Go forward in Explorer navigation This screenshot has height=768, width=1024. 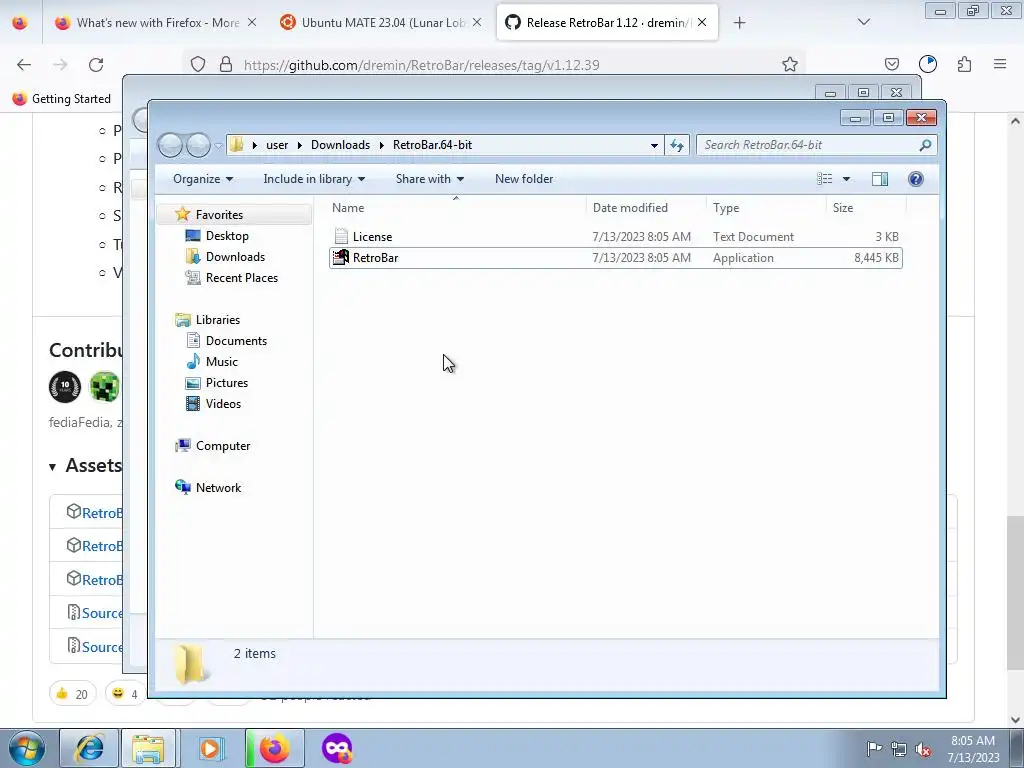click(198, 145)
